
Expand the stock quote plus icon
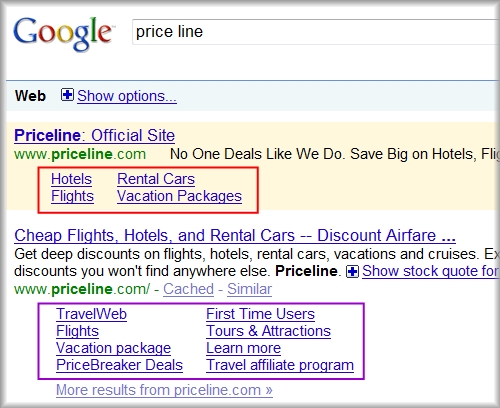click(352, 272)
